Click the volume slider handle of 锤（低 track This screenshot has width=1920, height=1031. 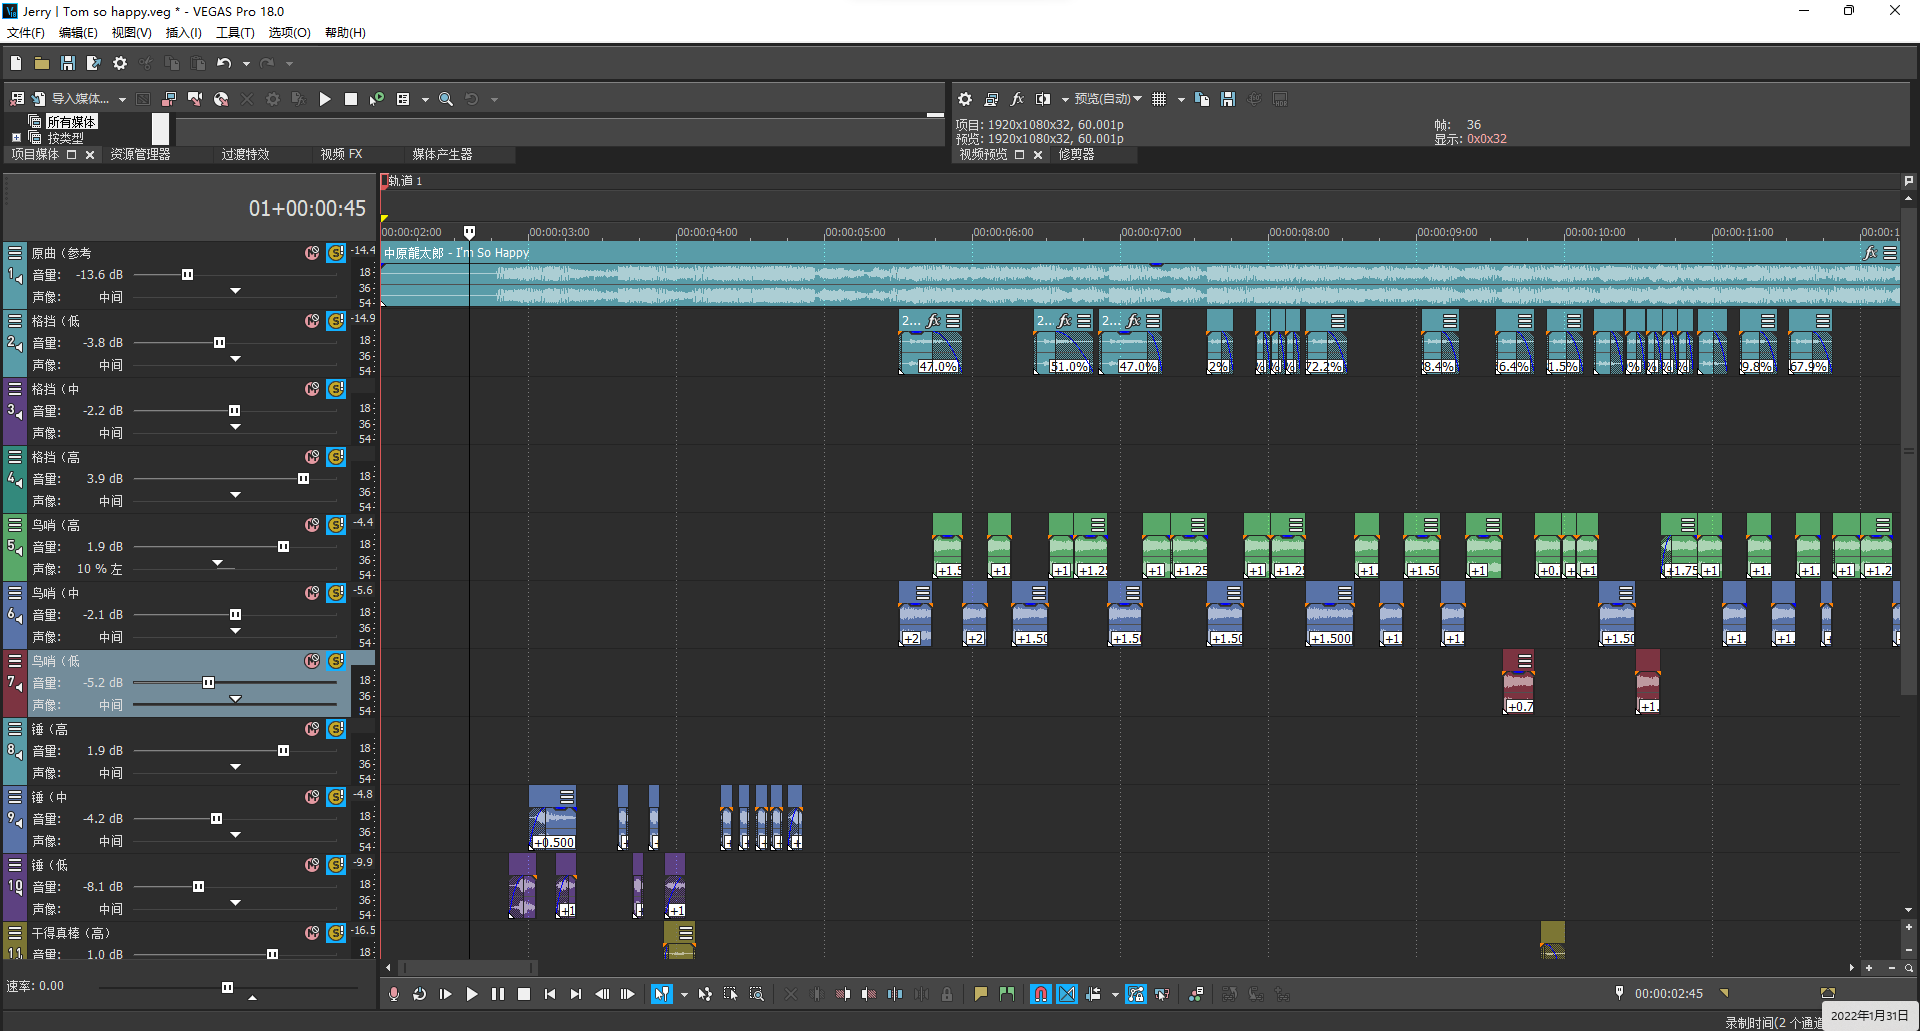point(198,886)
